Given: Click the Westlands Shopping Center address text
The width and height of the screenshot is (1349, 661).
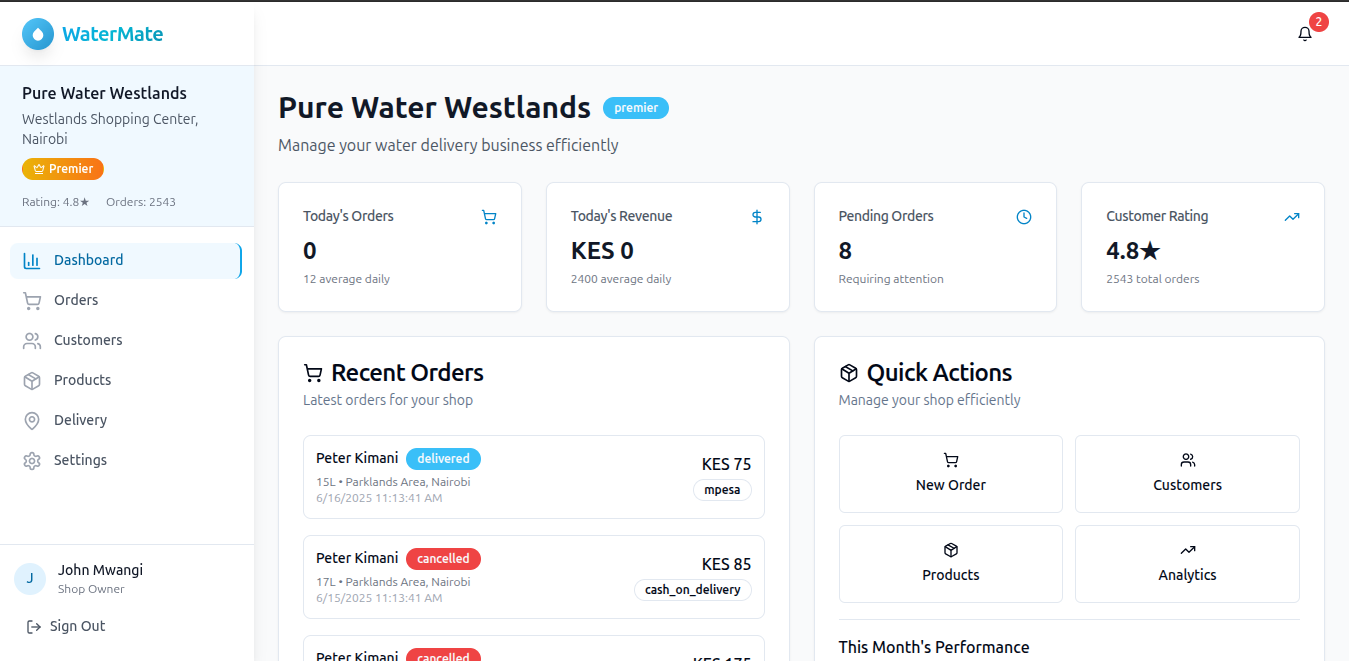Looking at the screenshot, I should click(x=110, y=129).
